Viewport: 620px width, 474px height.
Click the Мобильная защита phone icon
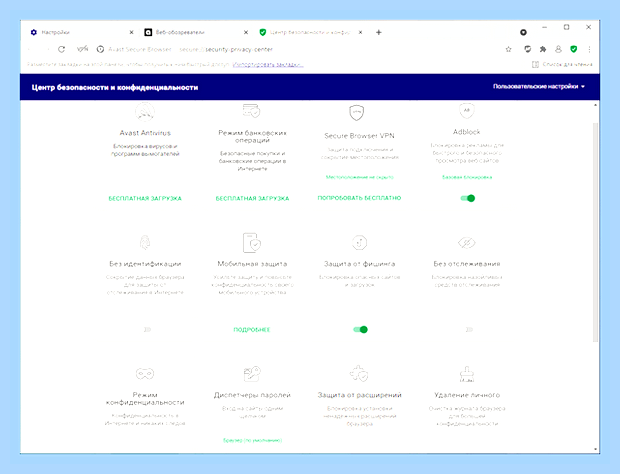[251, 242]
